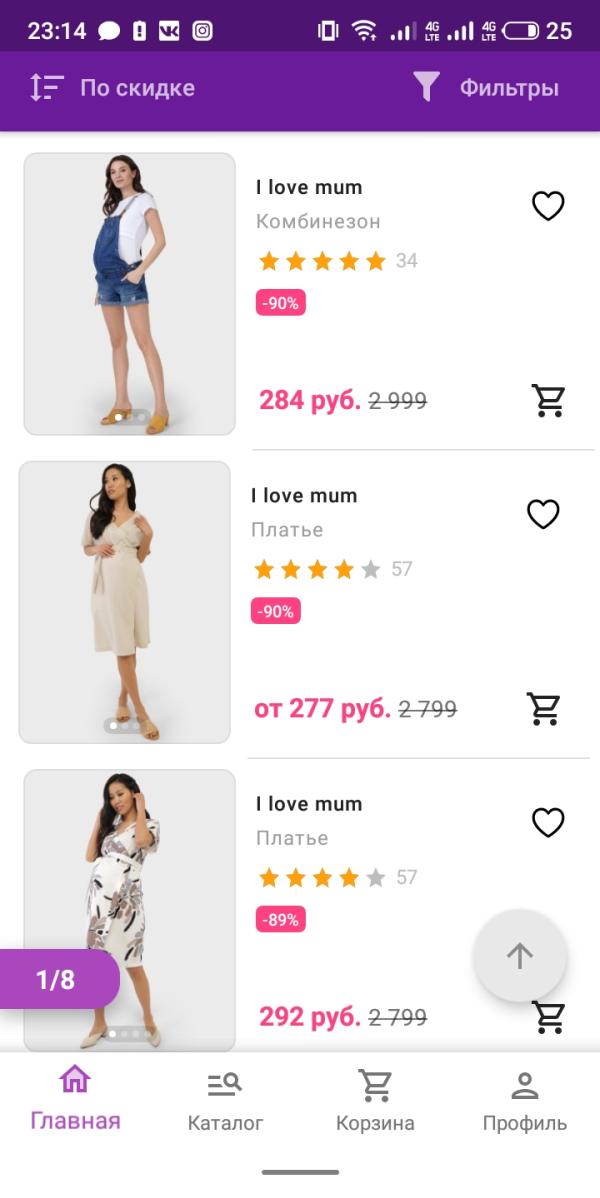This screenshot has width=600, height=1198.
Task: Expand the По скидке sorting options
Action: pyautogui.click(x=137, y=88)
